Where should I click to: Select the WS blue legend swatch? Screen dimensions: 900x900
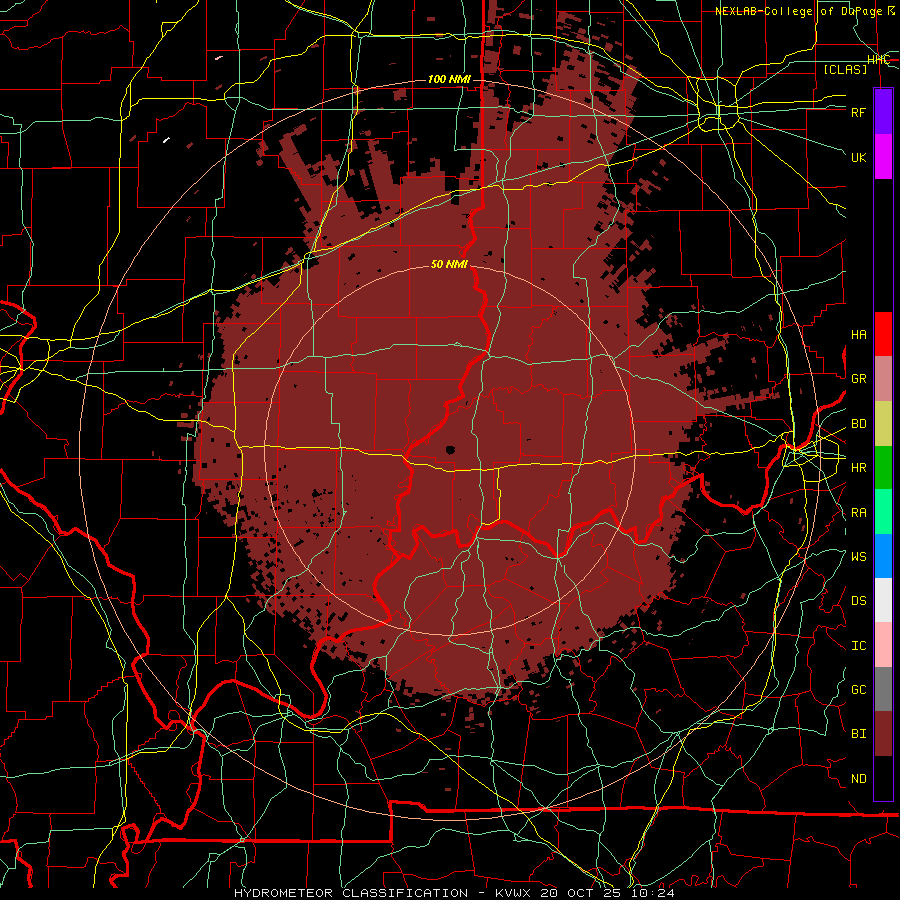coord(883,556)
